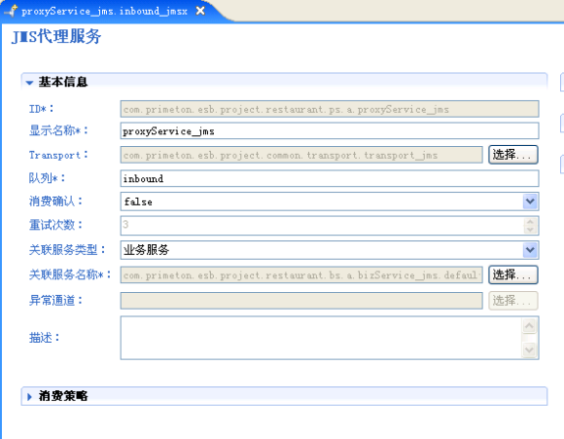564x439 pixels.
Task: Close the proxyService_jms.inbound_jmsx tab
Action: click(200, 11)
